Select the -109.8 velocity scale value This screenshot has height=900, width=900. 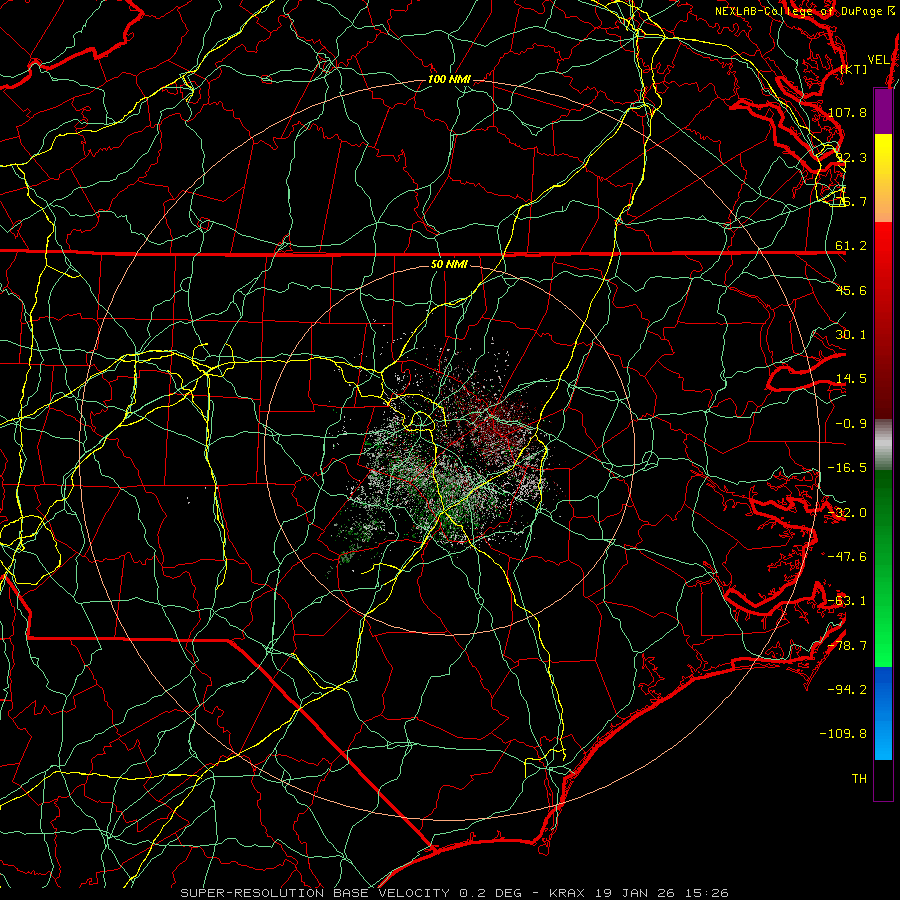(x=843, y=734)
